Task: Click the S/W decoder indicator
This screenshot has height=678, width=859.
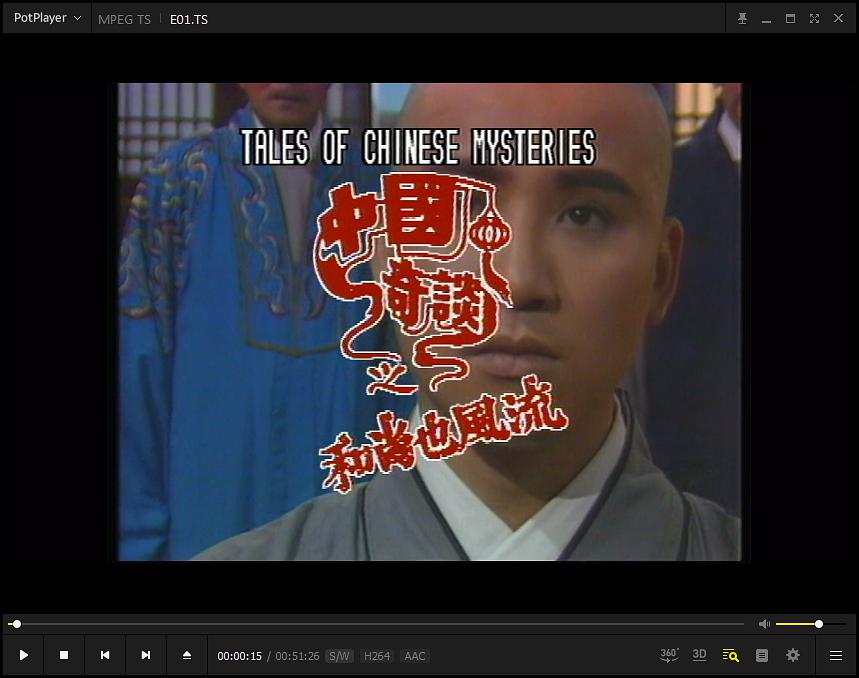Action: click(339, 656)
